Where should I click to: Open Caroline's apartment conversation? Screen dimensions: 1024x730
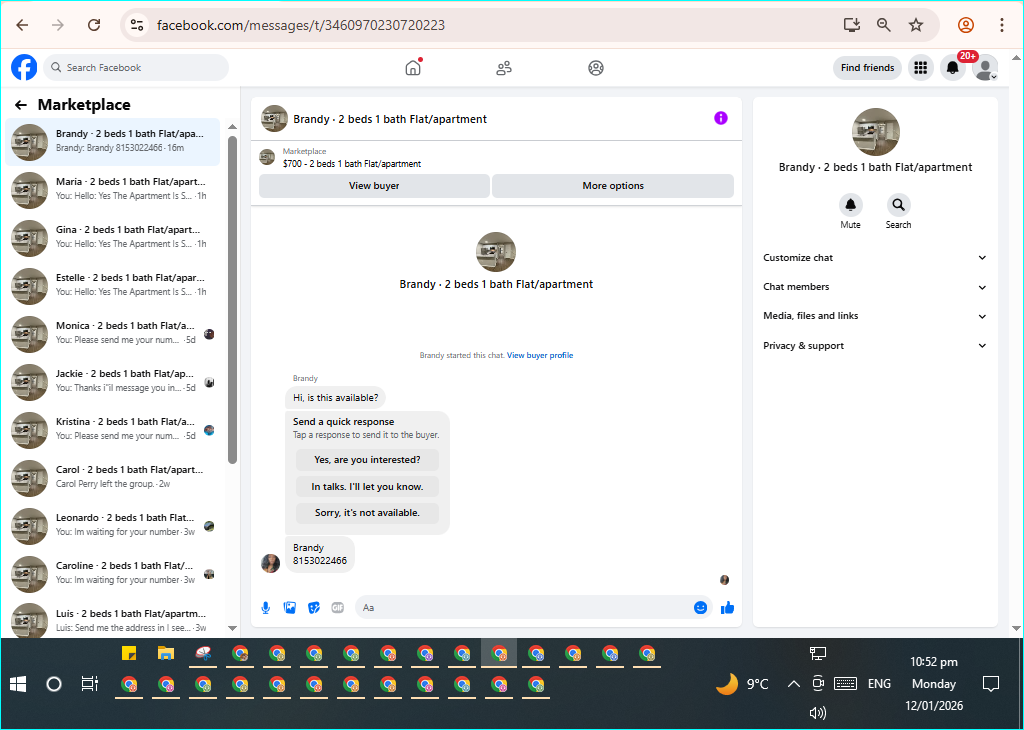click(x=112, y=574)
